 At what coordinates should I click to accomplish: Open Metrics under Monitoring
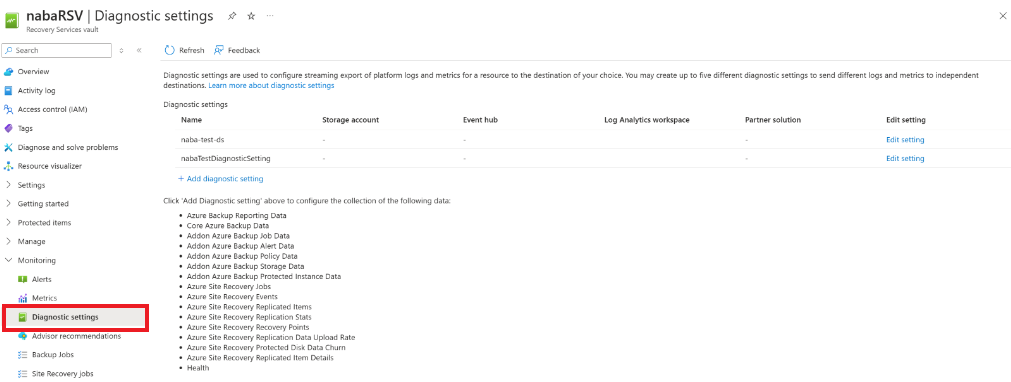point(44,298)
